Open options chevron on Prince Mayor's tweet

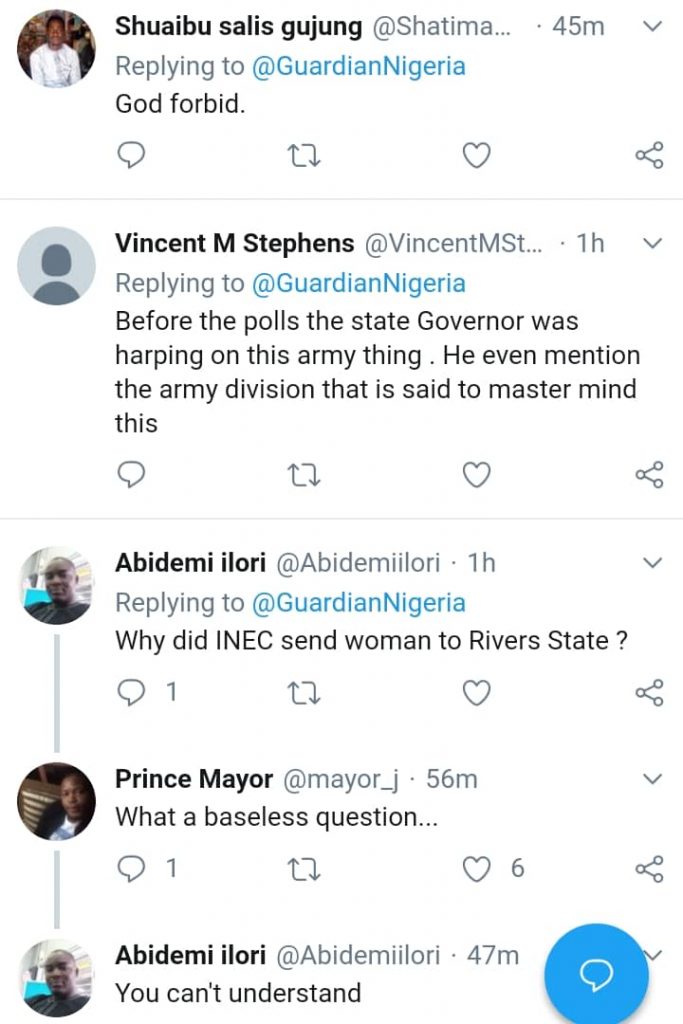652,778
